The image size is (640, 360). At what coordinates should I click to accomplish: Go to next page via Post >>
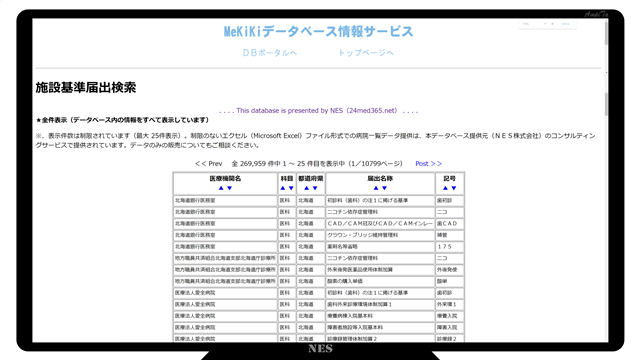(429, 164)
